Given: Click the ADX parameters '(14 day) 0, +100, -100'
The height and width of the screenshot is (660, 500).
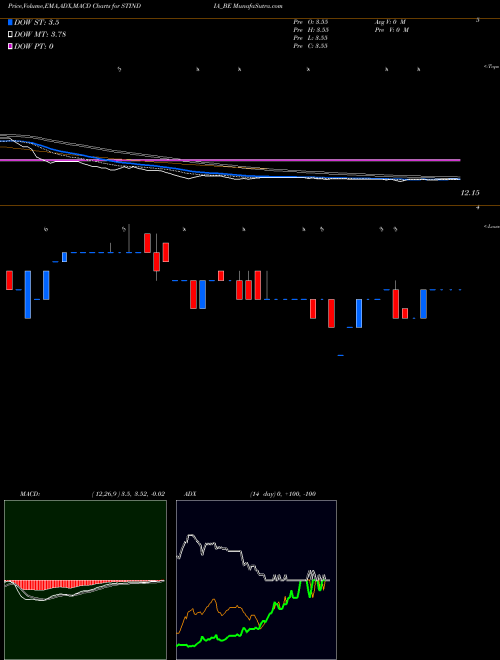Looking at the screenshot, I should coord(282,494).
